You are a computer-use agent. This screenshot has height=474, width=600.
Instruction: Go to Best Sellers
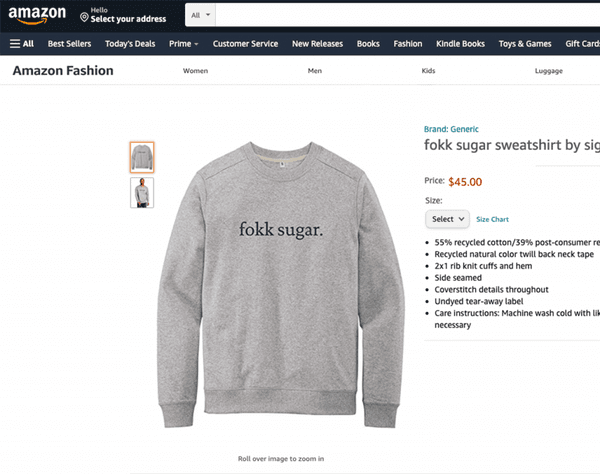(70, 44)
